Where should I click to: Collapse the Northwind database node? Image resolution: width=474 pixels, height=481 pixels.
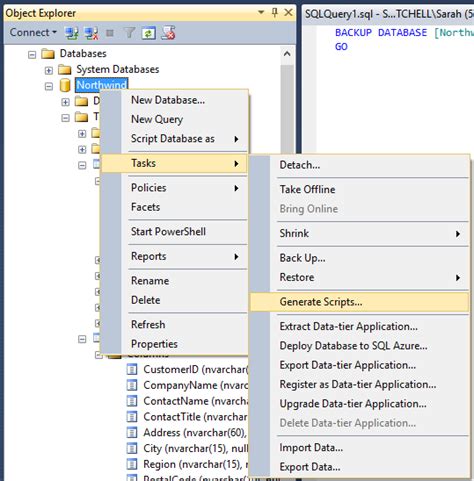click(49, 86)
